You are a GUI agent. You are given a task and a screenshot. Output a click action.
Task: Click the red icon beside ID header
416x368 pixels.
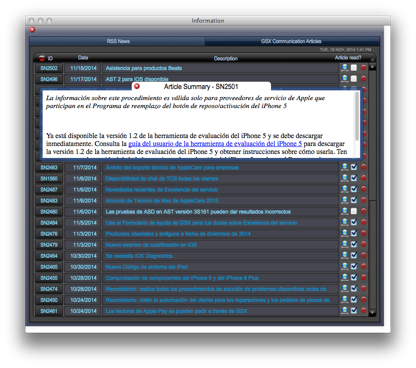click(x=42, y=58)
